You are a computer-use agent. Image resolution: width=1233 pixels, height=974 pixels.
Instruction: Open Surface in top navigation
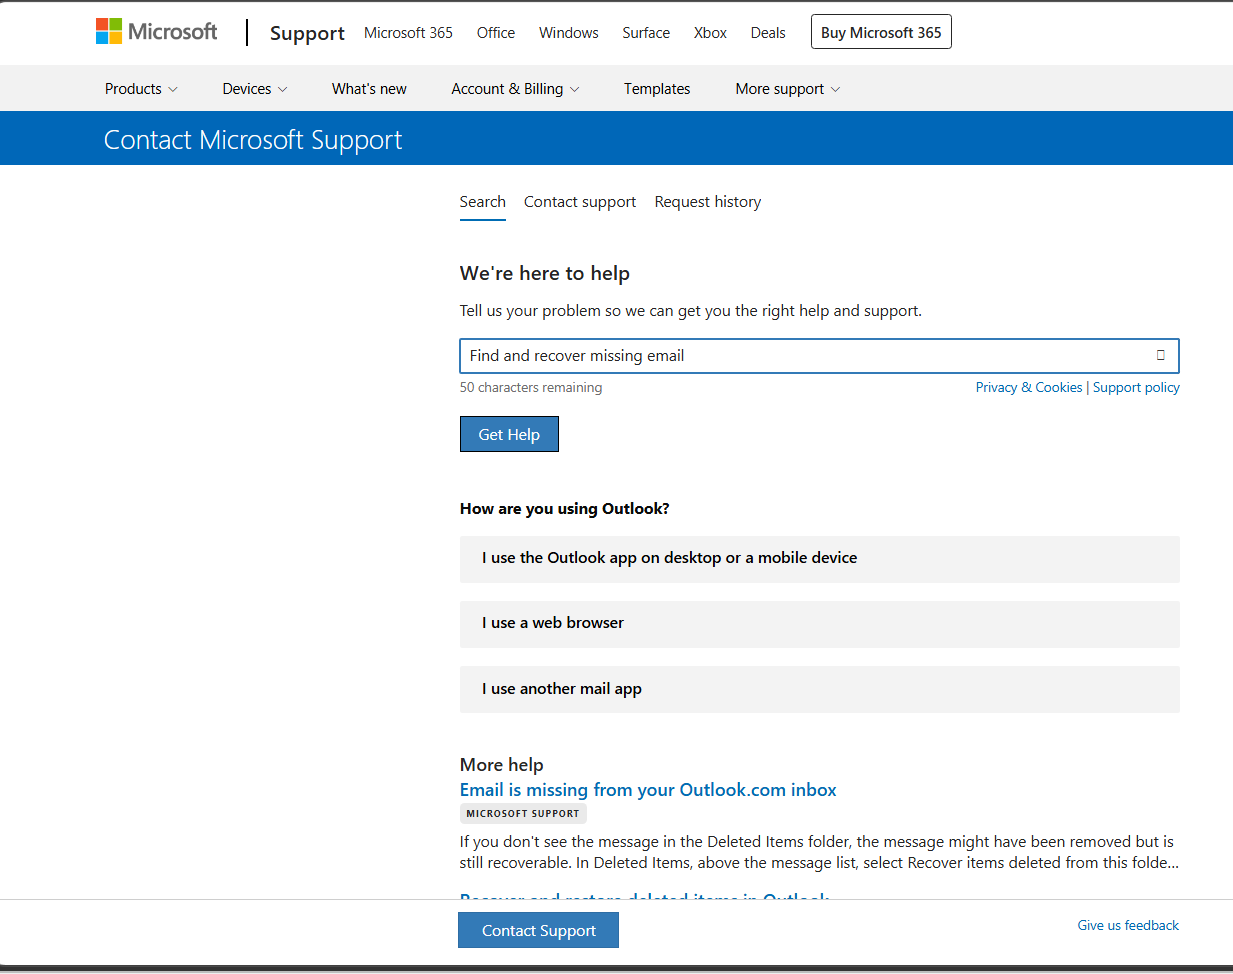pyautogui.click(x=646, y=33)
